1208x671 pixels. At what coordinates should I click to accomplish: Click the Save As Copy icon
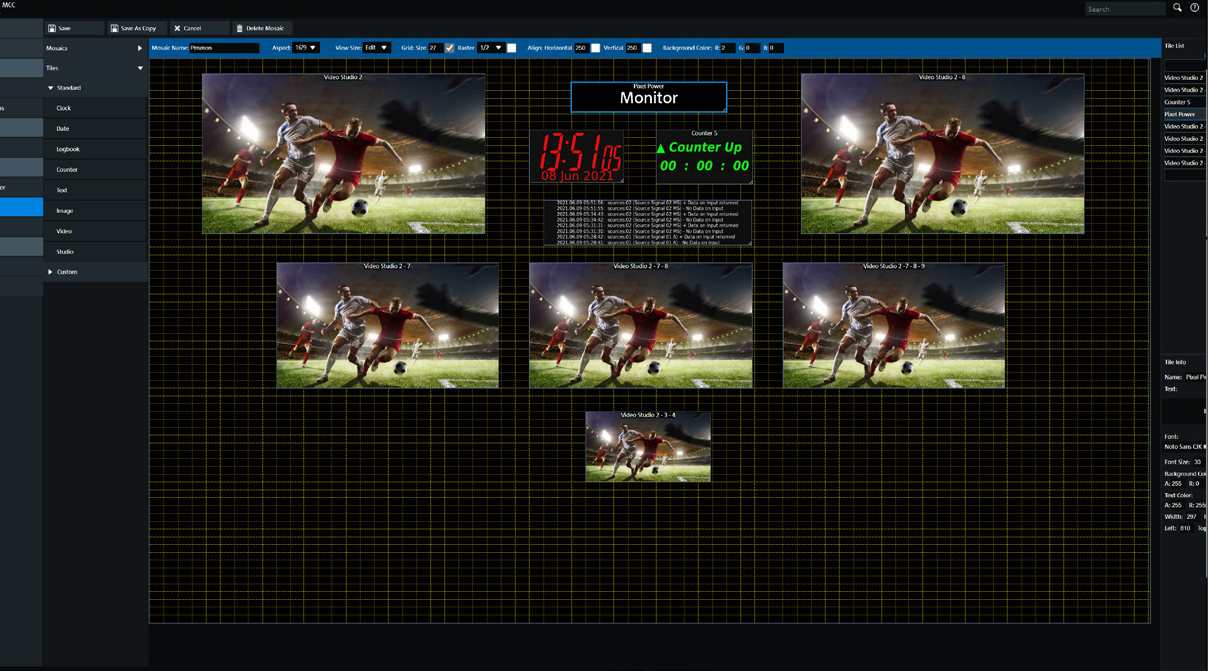[114, 28]
